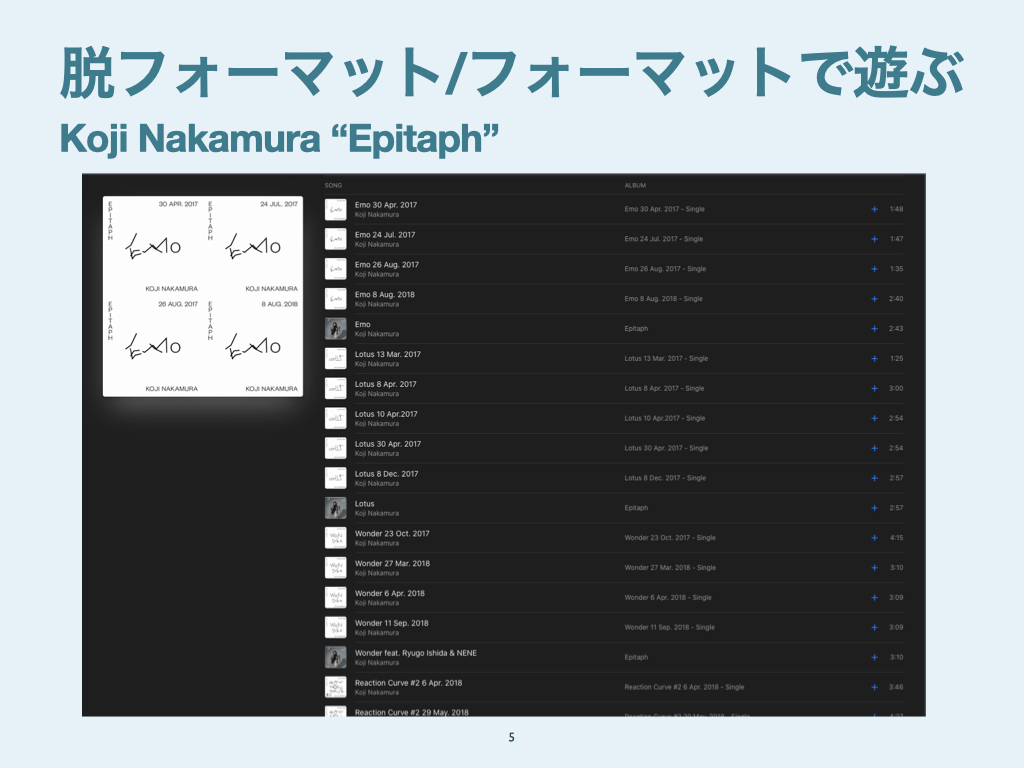Open the Epitaph album link in the Lotus row
The height and width of the screenshot is (768, 1024).
click(x=636, y=508)
